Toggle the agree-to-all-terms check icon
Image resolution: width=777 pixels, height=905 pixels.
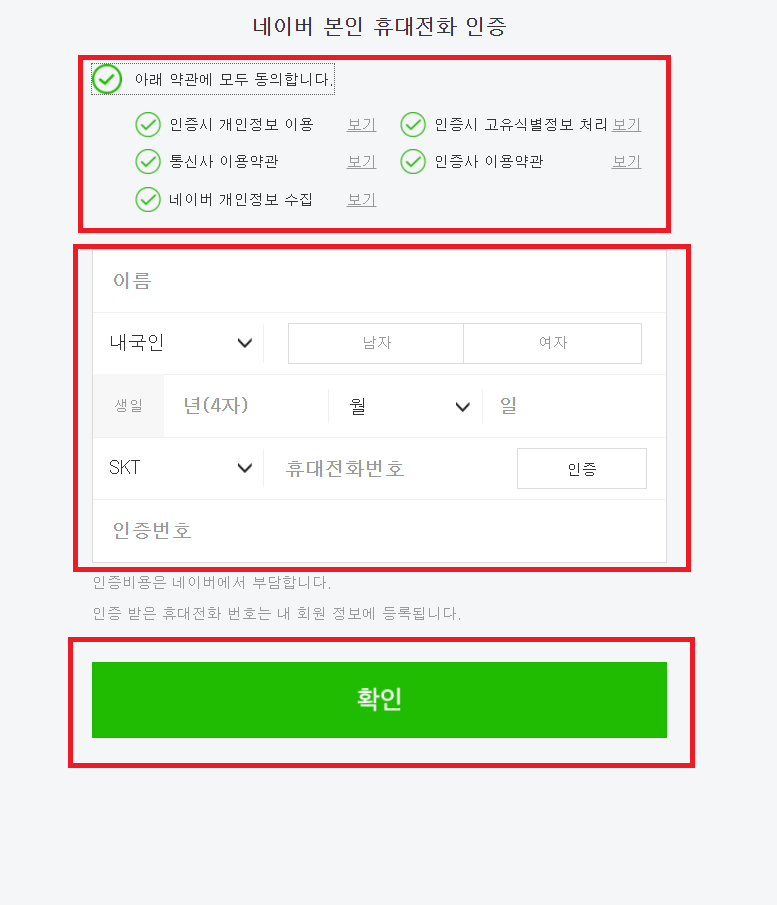[107, 79]
